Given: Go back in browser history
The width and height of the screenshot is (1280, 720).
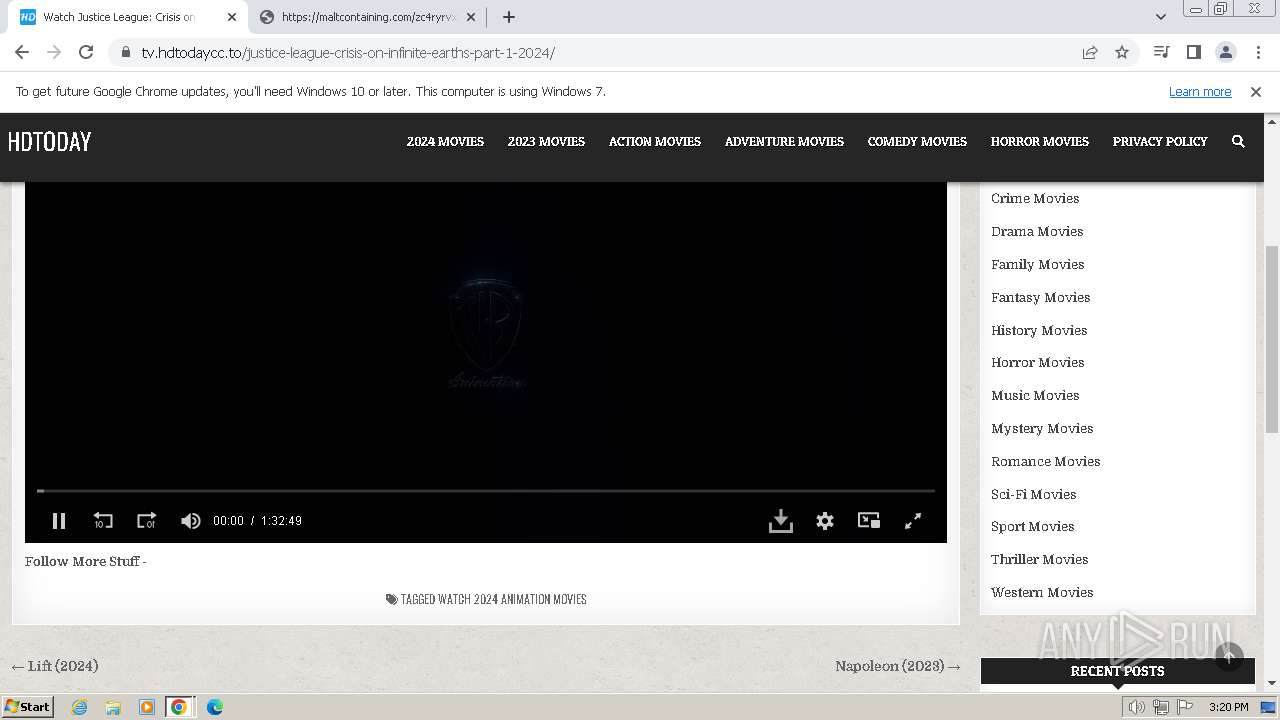Looking at the screenshot, I should [22, 52].
